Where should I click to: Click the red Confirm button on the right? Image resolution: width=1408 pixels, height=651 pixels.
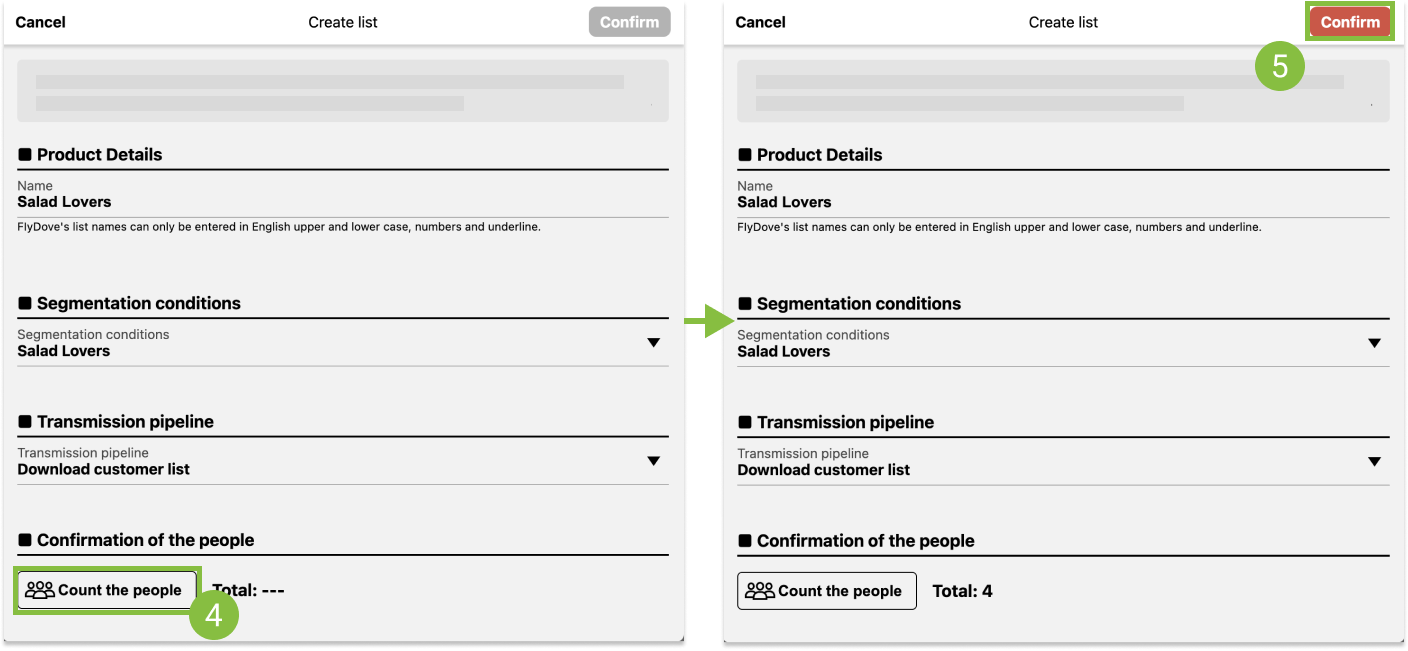(x=1349, y=22)
